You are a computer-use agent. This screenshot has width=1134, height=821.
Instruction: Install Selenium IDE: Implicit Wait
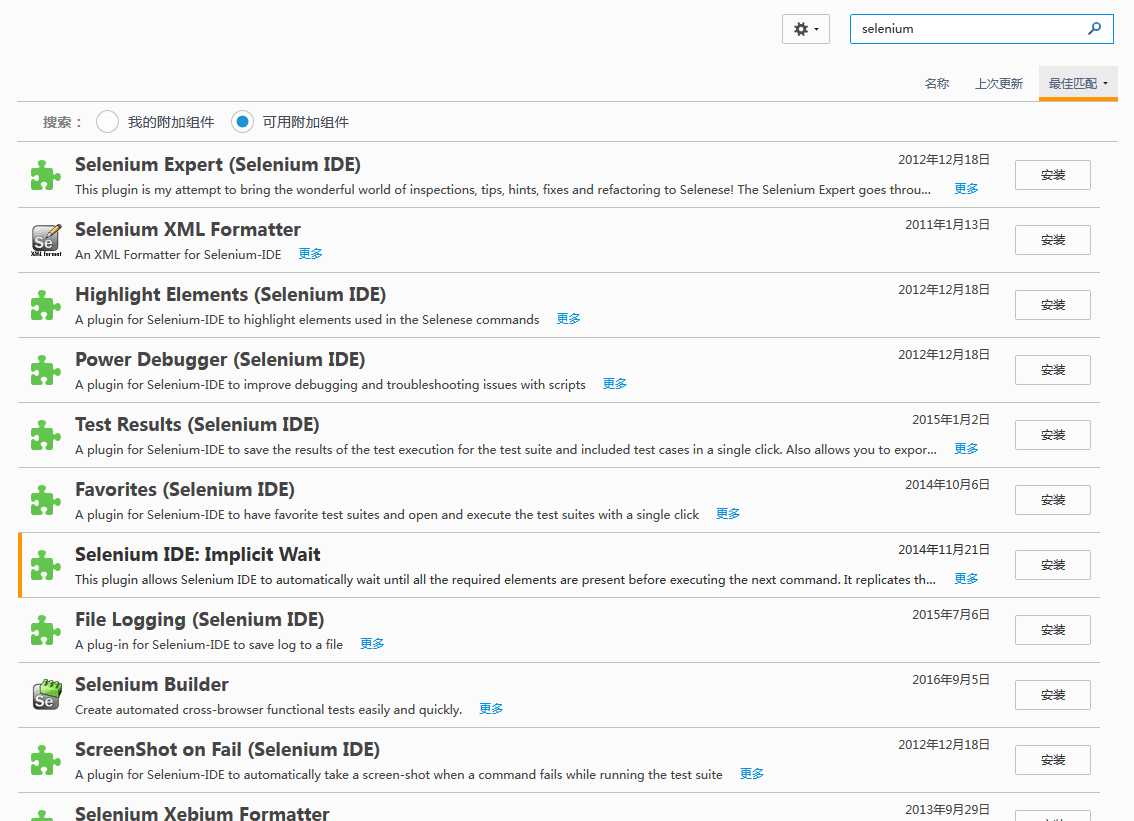coord(1052,565)
